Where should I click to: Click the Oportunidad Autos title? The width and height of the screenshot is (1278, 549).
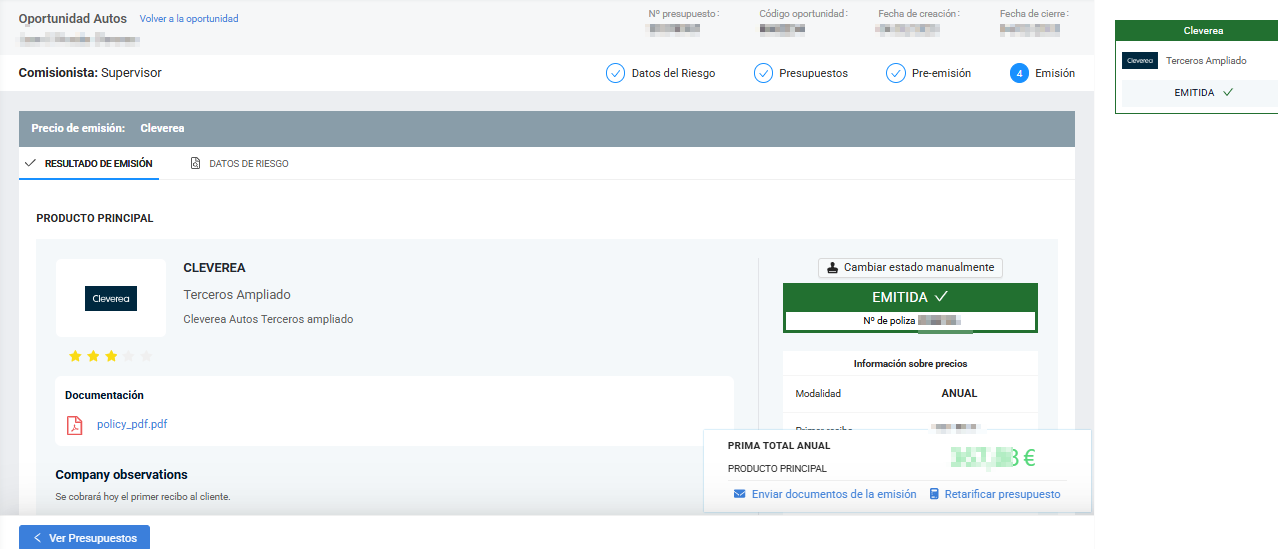[x=73, y=19]
